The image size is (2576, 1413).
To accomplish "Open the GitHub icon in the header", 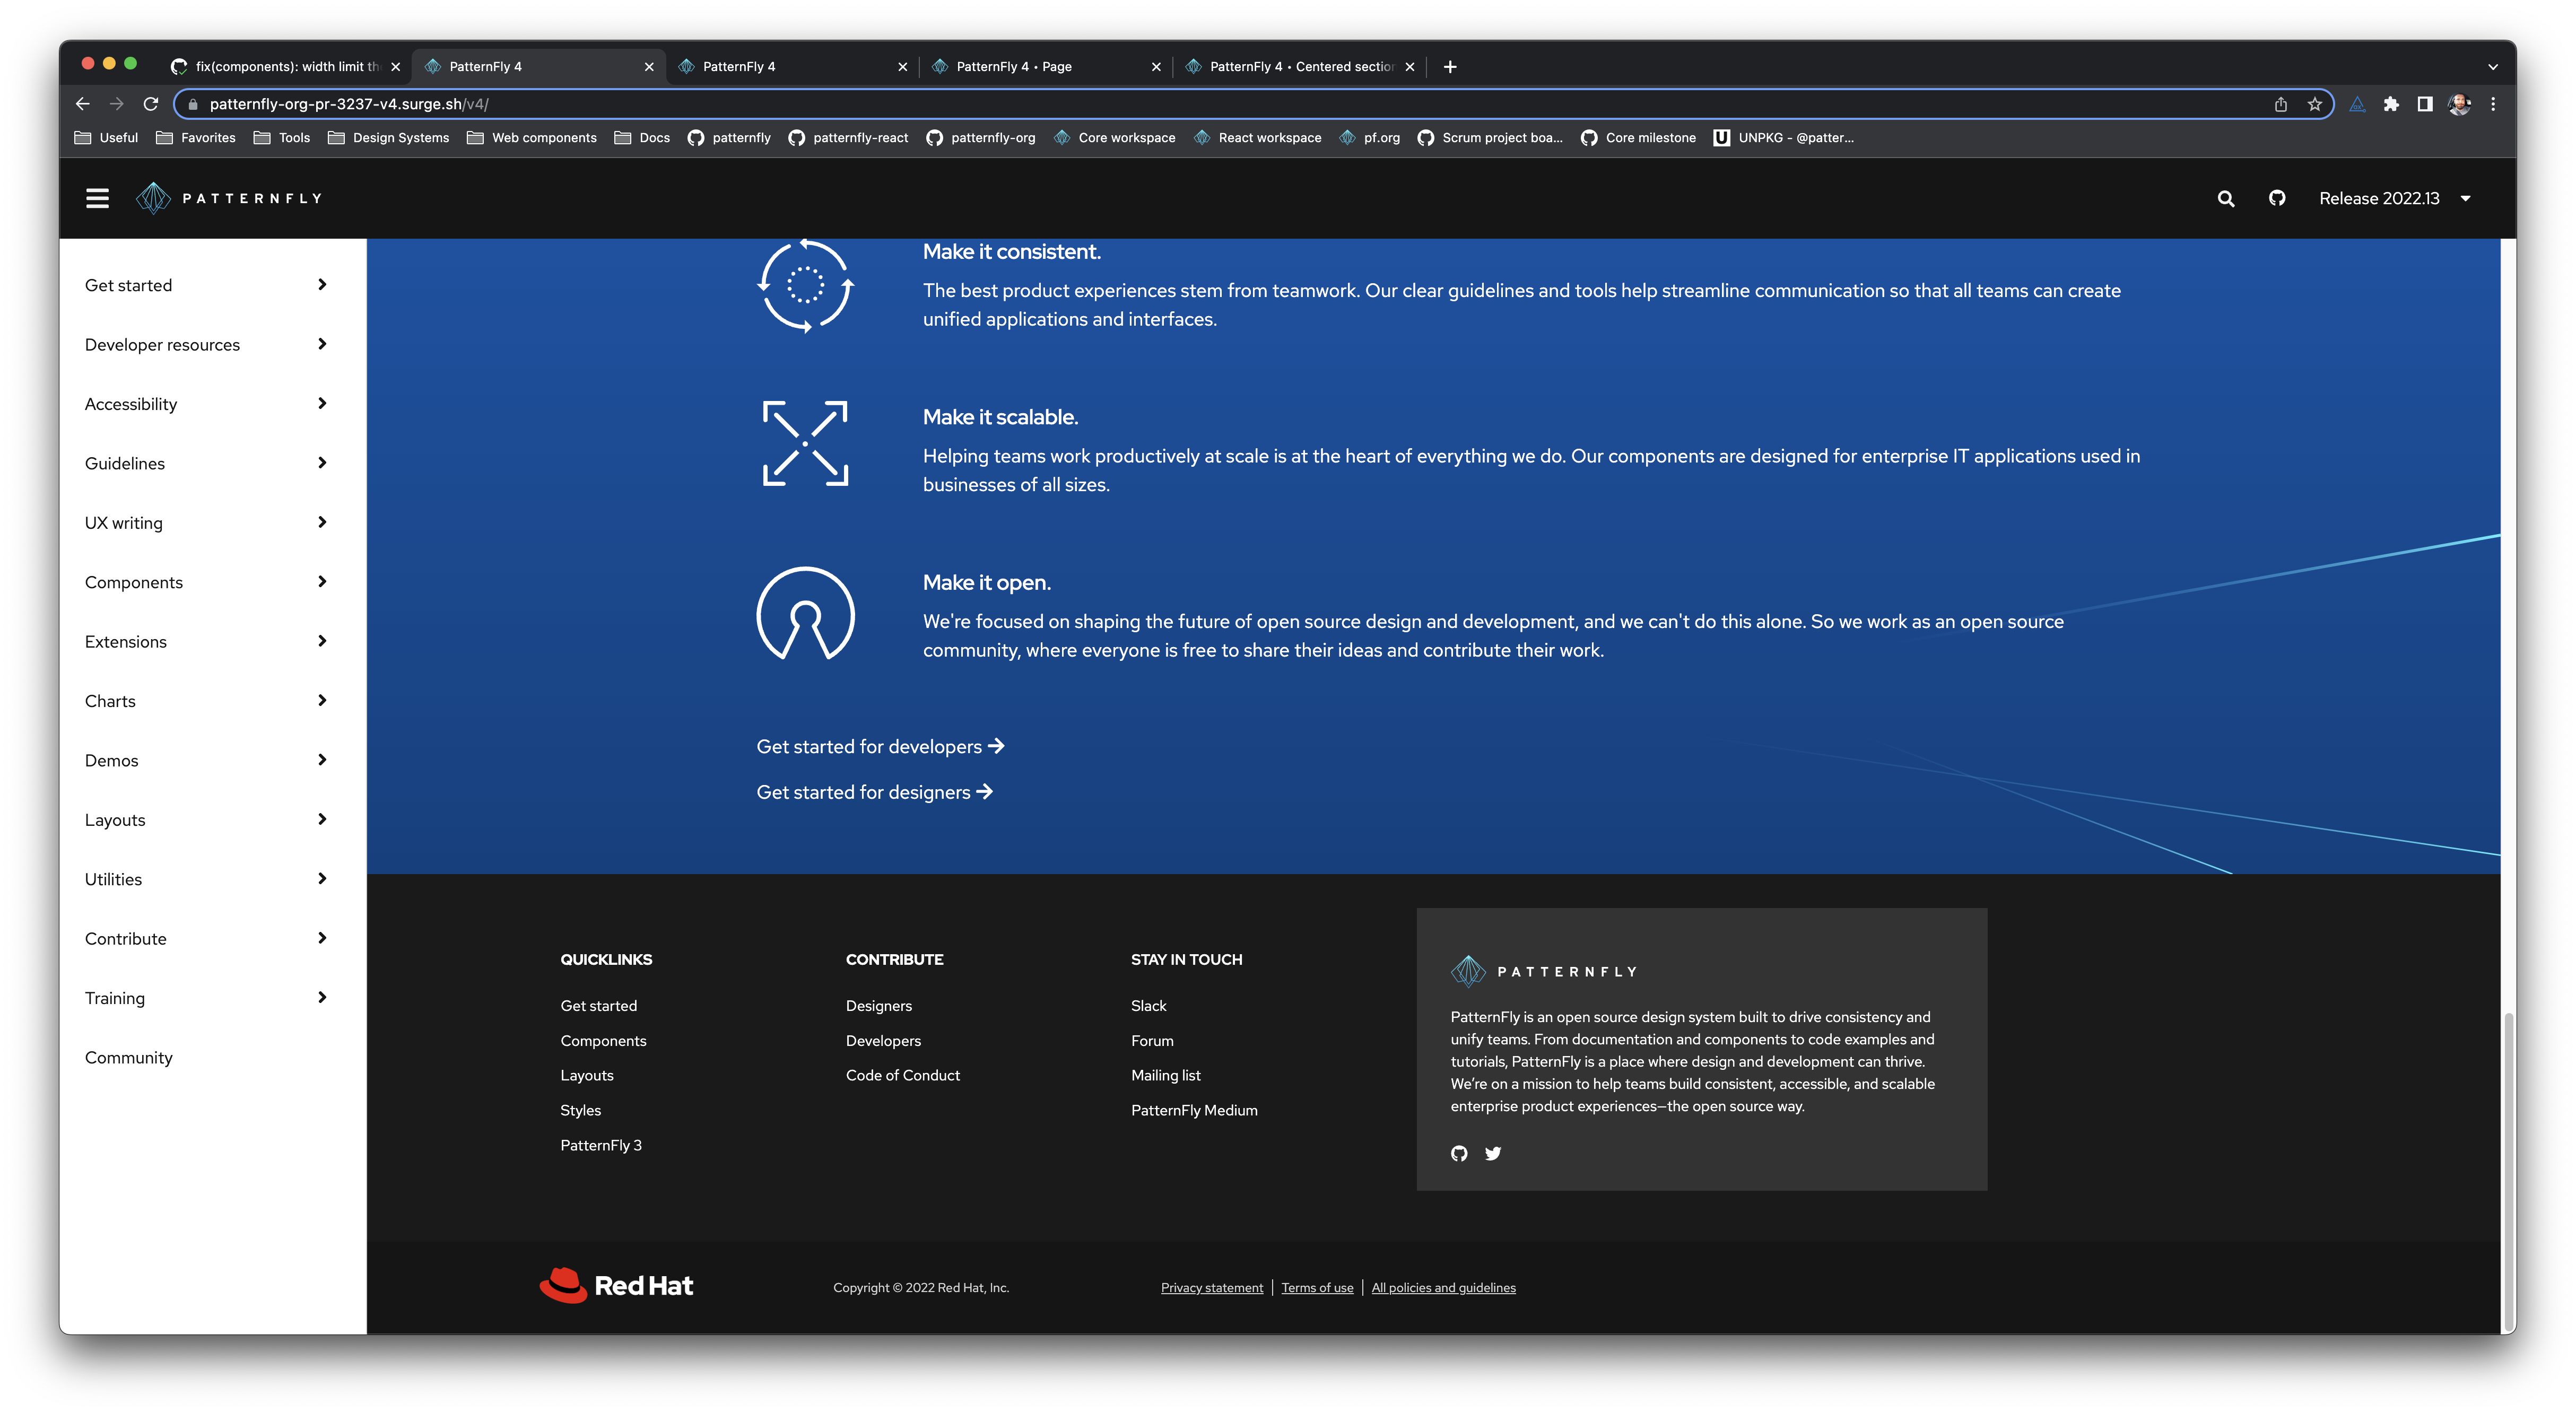I will coord(2277,198).
